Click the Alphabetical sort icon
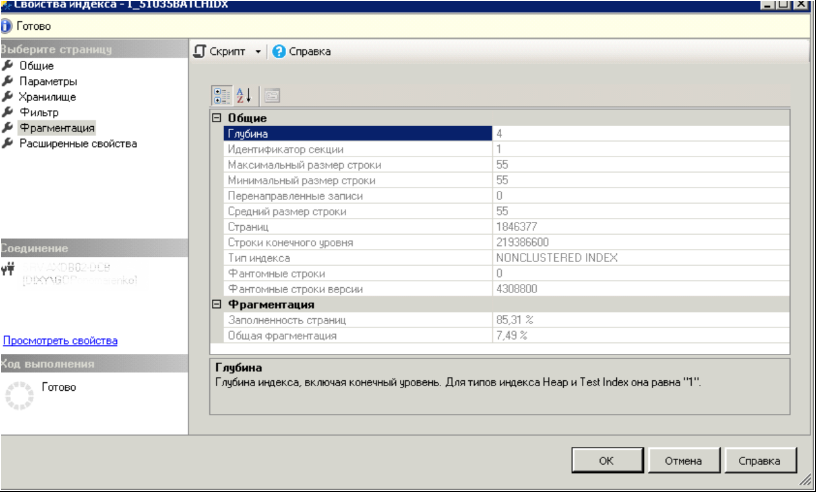Screen dimensions: 816x492 (242, 96)
